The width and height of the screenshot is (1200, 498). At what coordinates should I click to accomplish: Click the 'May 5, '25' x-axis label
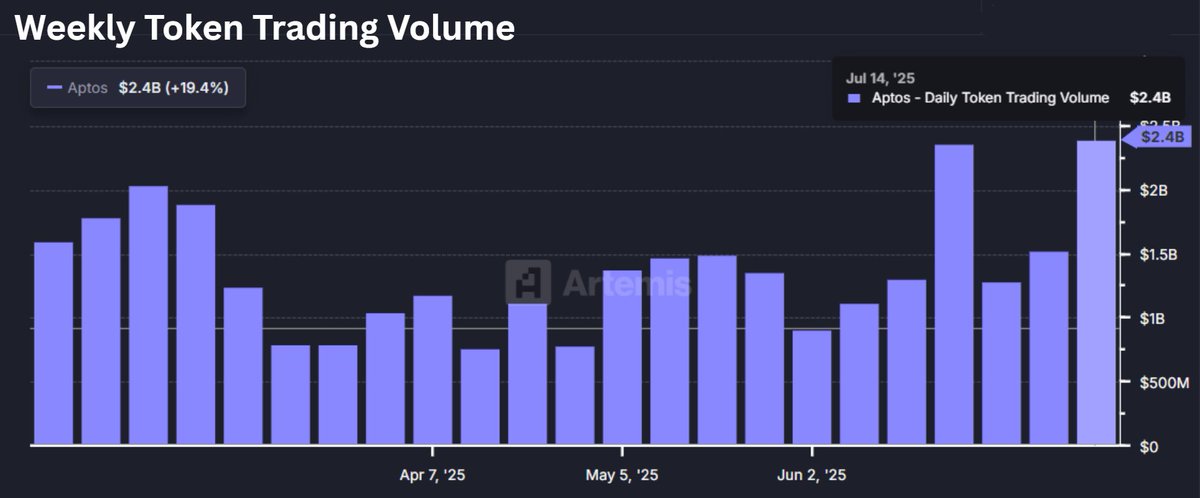[x=622, y=476]
